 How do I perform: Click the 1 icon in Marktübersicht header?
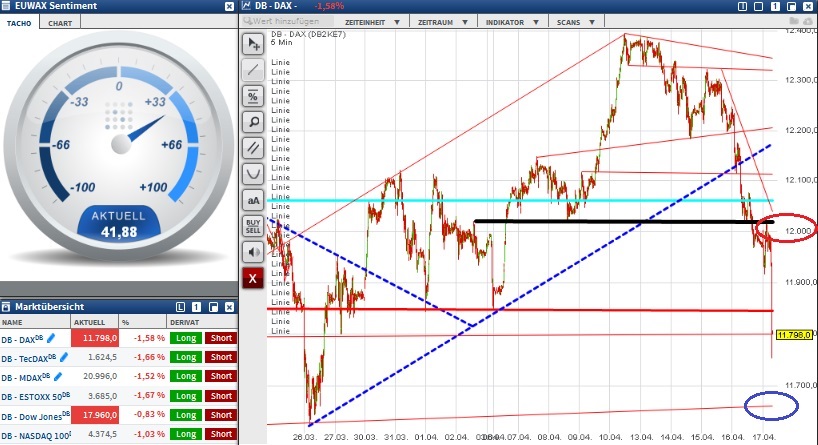197,307
